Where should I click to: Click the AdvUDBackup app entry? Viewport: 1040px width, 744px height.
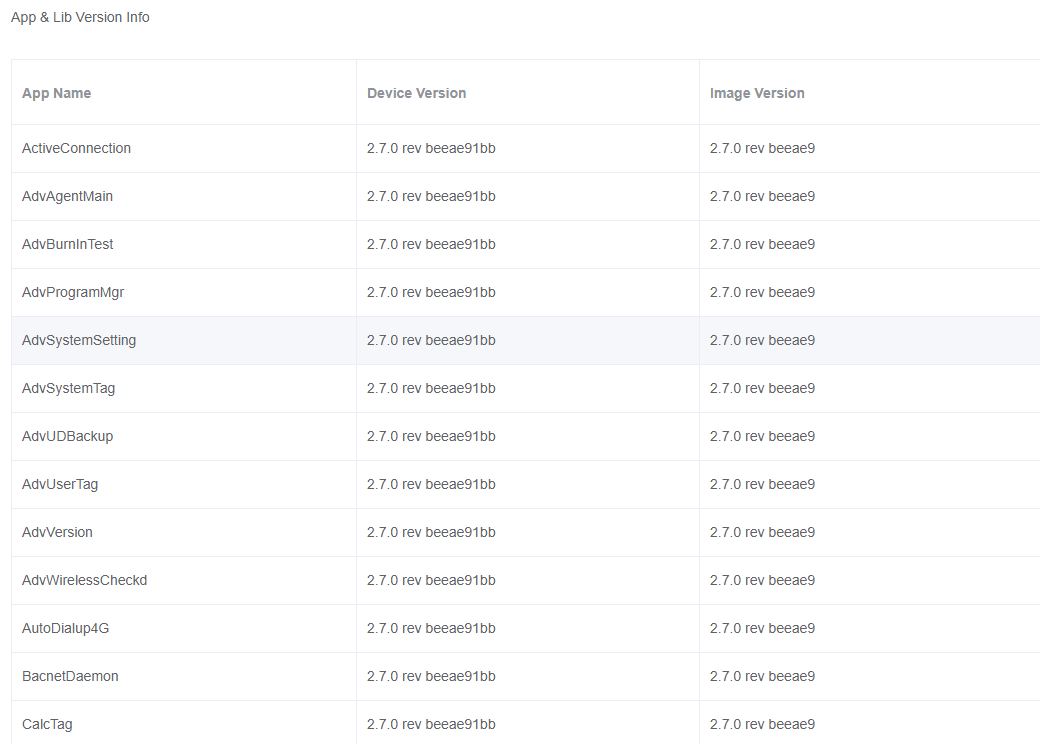(67, 436)
